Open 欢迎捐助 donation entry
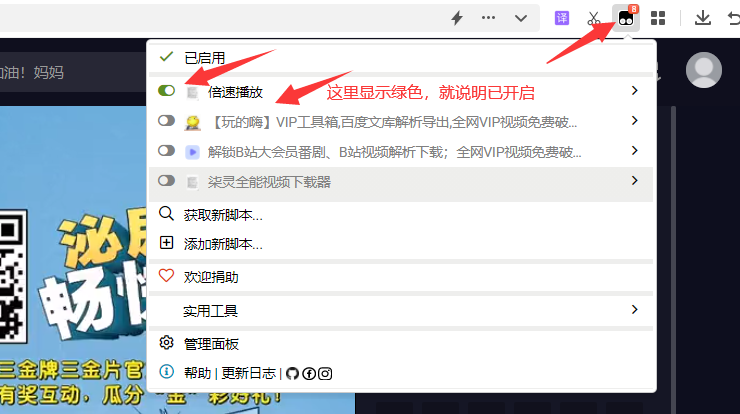 (x=211, y=277)
